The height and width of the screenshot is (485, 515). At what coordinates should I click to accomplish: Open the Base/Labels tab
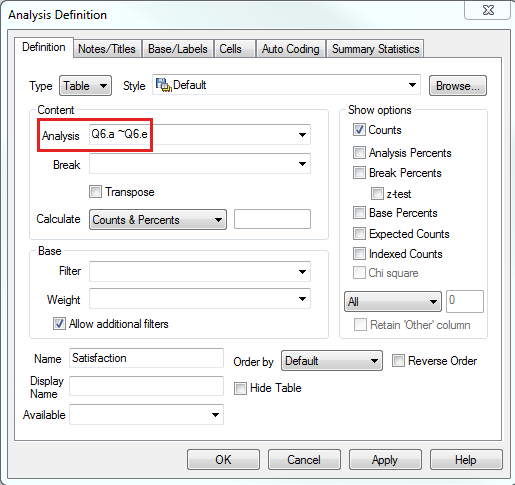pyautogui.click(x=178, y=49)
